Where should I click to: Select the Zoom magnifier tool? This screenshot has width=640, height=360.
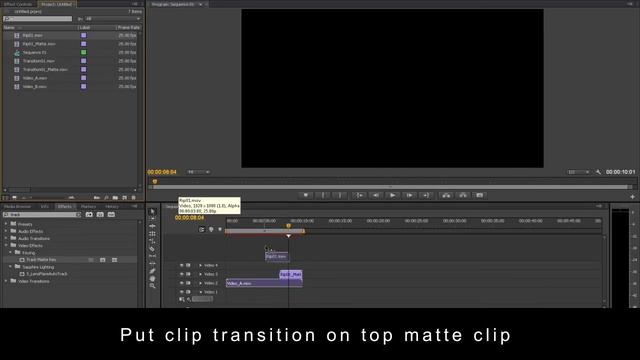[152, 286]
